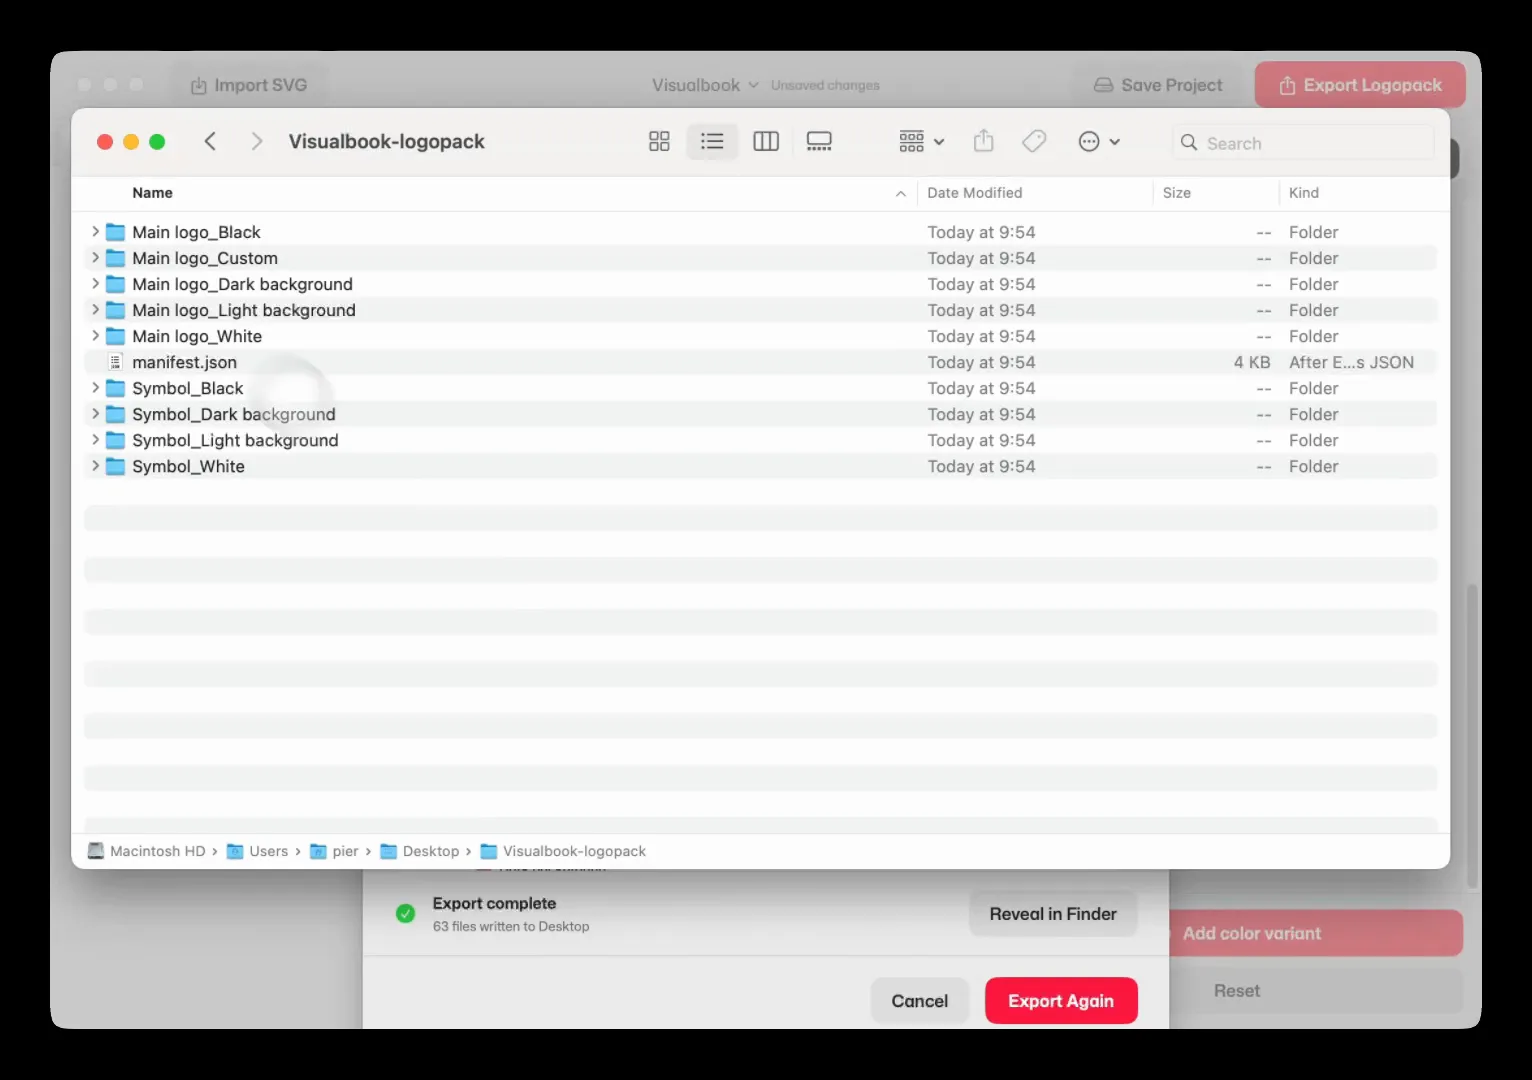Select the list view icon
The height and width of the screenshot is (1080, 1532).
(712, 142)
